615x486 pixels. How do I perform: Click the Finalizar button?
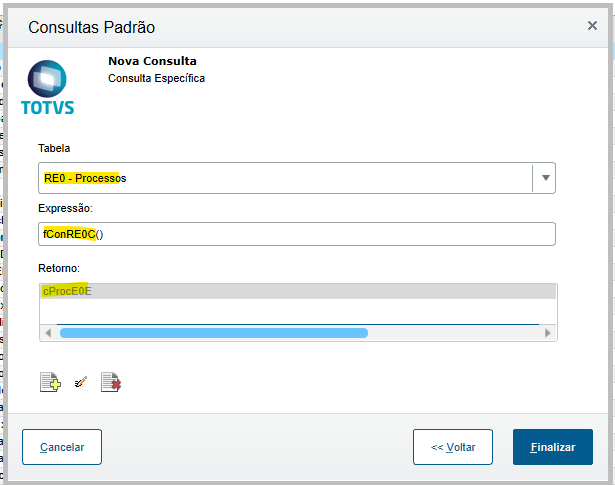click(x=552, y=447)
